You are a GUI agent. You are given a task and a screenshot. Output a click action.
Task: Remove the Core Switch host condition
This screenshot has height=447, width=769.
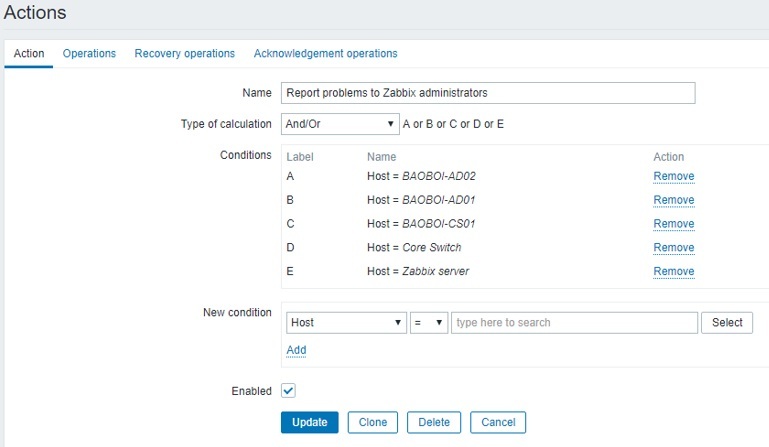click(x=673, y=248)
